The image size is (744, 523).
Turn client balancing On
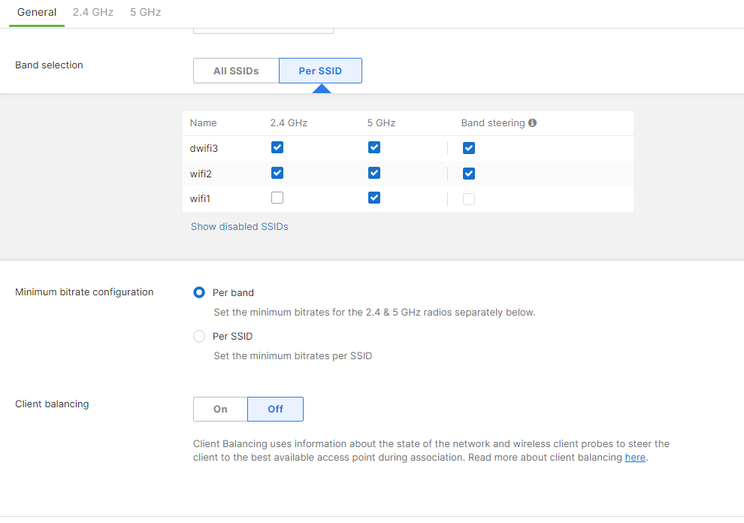pos(220,409)
